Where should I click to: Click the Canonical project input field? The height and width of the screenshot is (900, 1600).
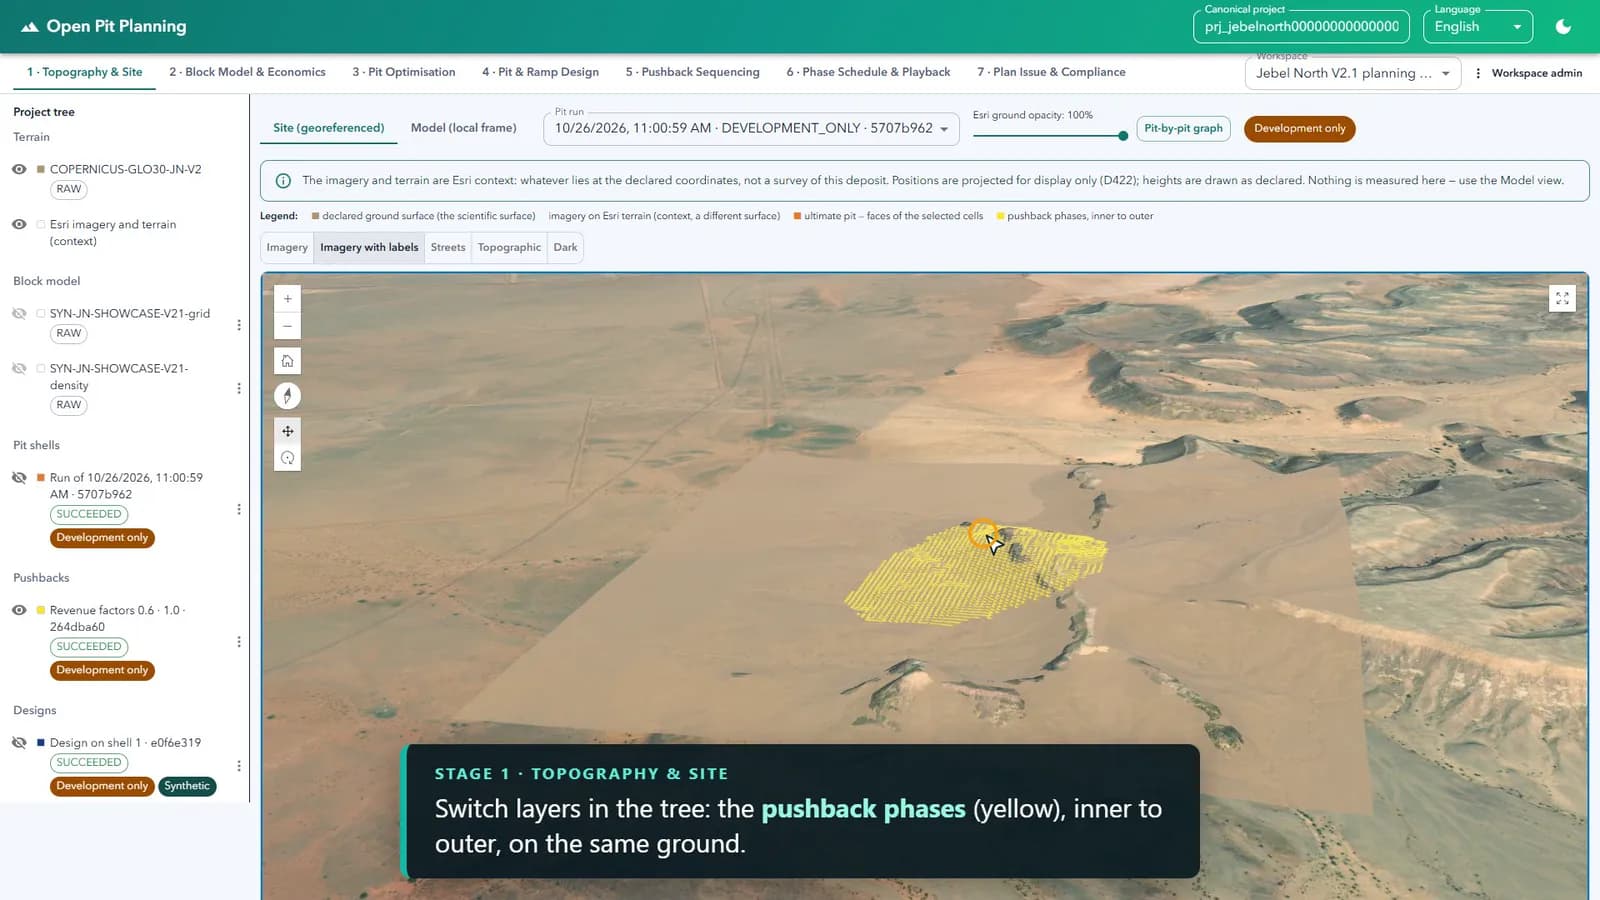point(1301,27)
